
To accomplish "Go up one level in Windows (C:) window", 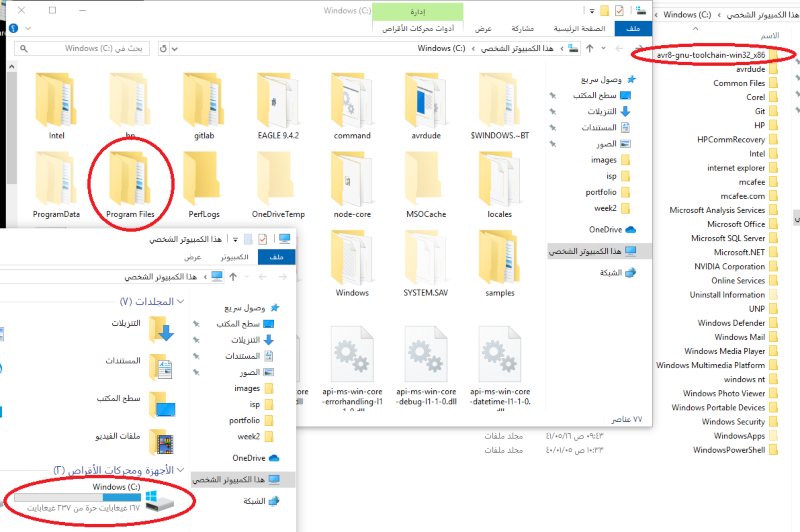I will (590, 48).
